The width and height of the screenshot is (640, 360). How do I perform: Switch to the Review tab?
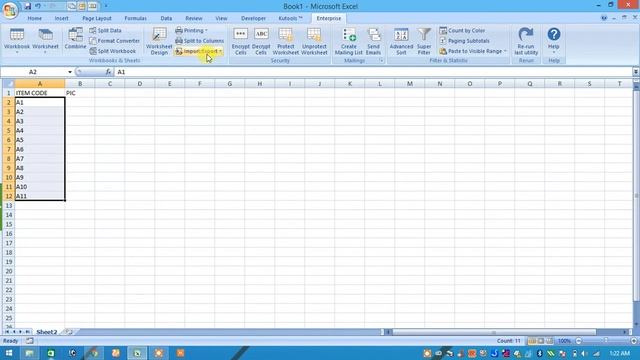194,18
